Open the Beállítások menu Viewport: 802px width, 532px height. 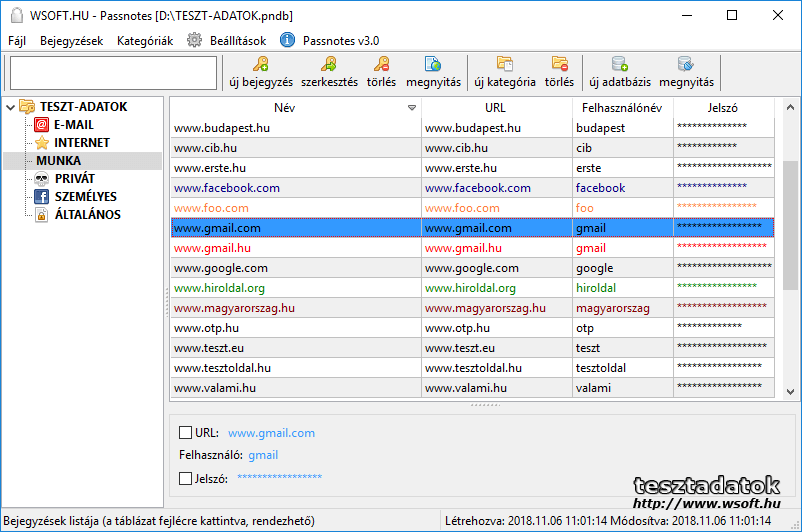point(238,40)
